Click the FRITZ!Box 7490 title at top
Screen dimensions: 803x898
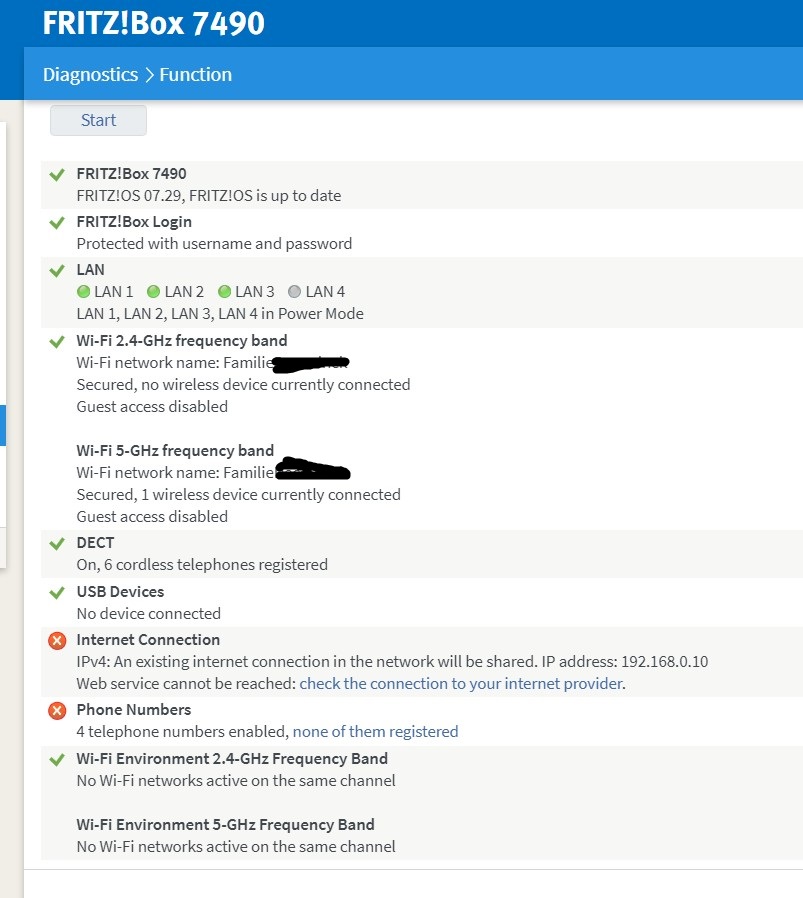tap(153, 23)
